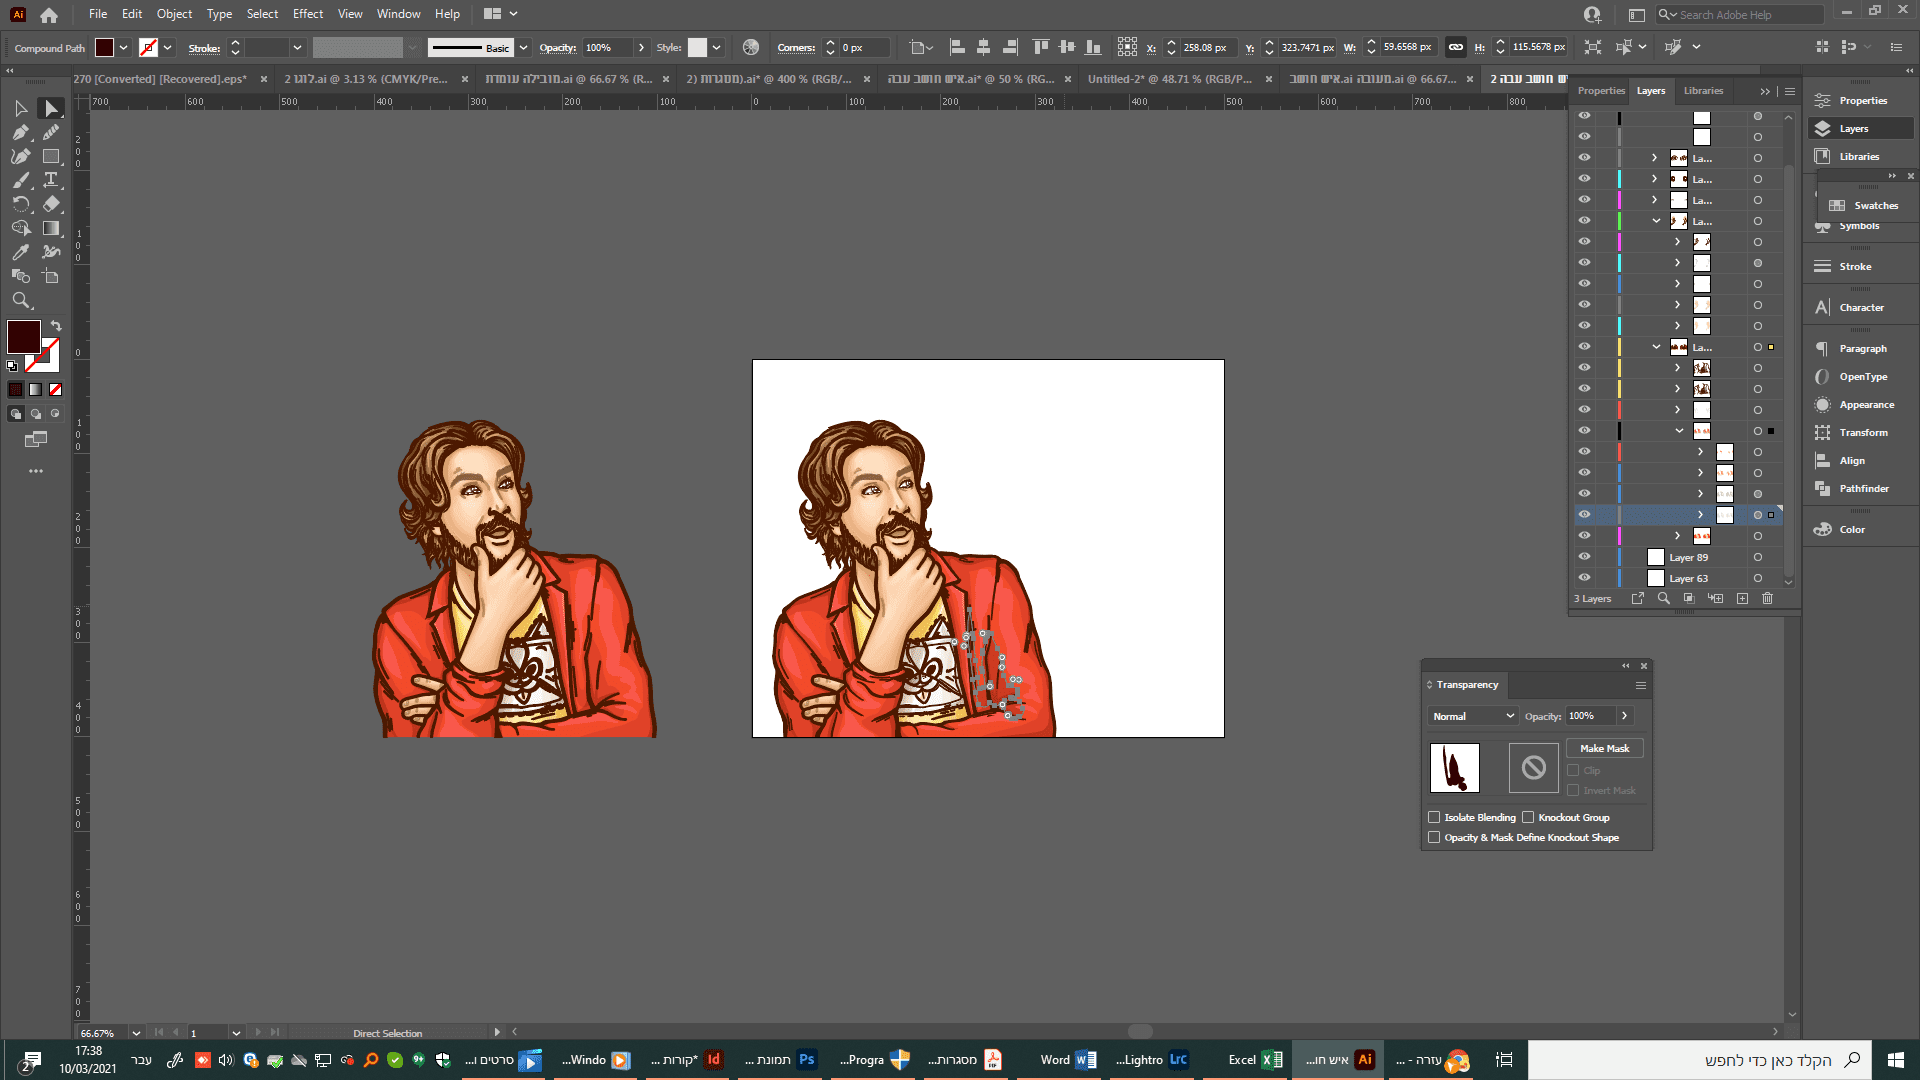
Task: Click the delete layer trash icon
Action: coord(1767,598)
